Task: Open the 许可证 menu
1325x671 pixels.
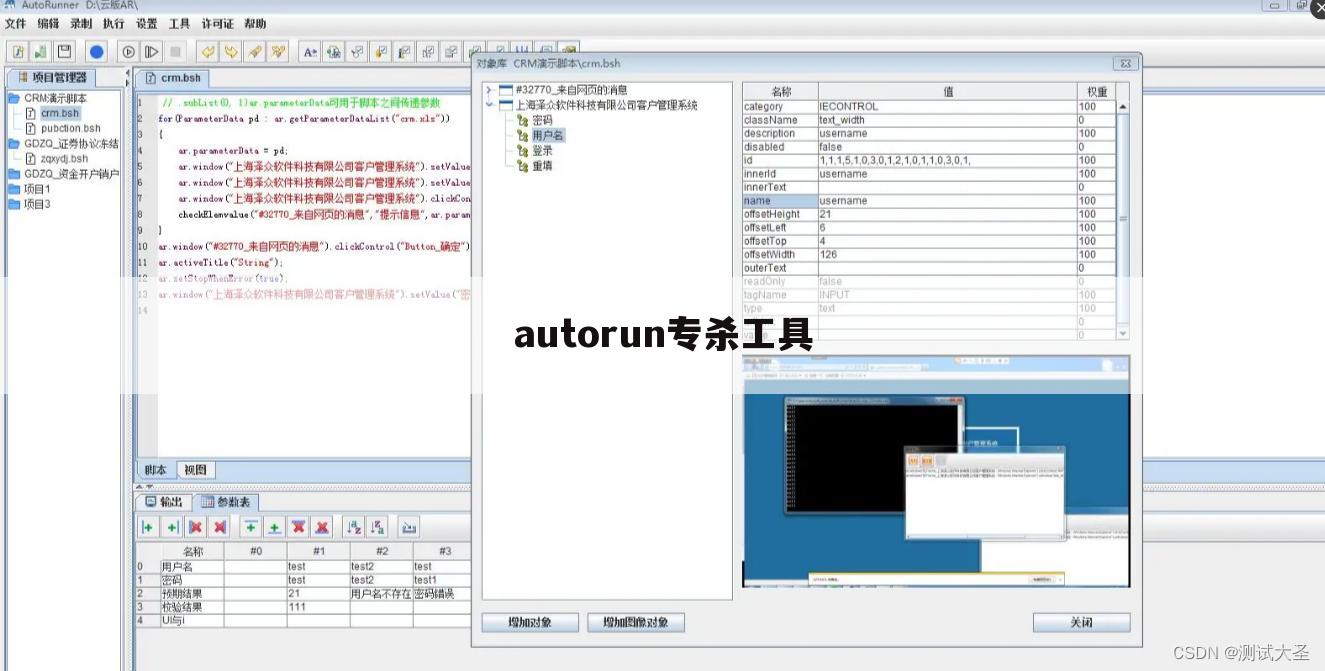Action: click(217, 24)
